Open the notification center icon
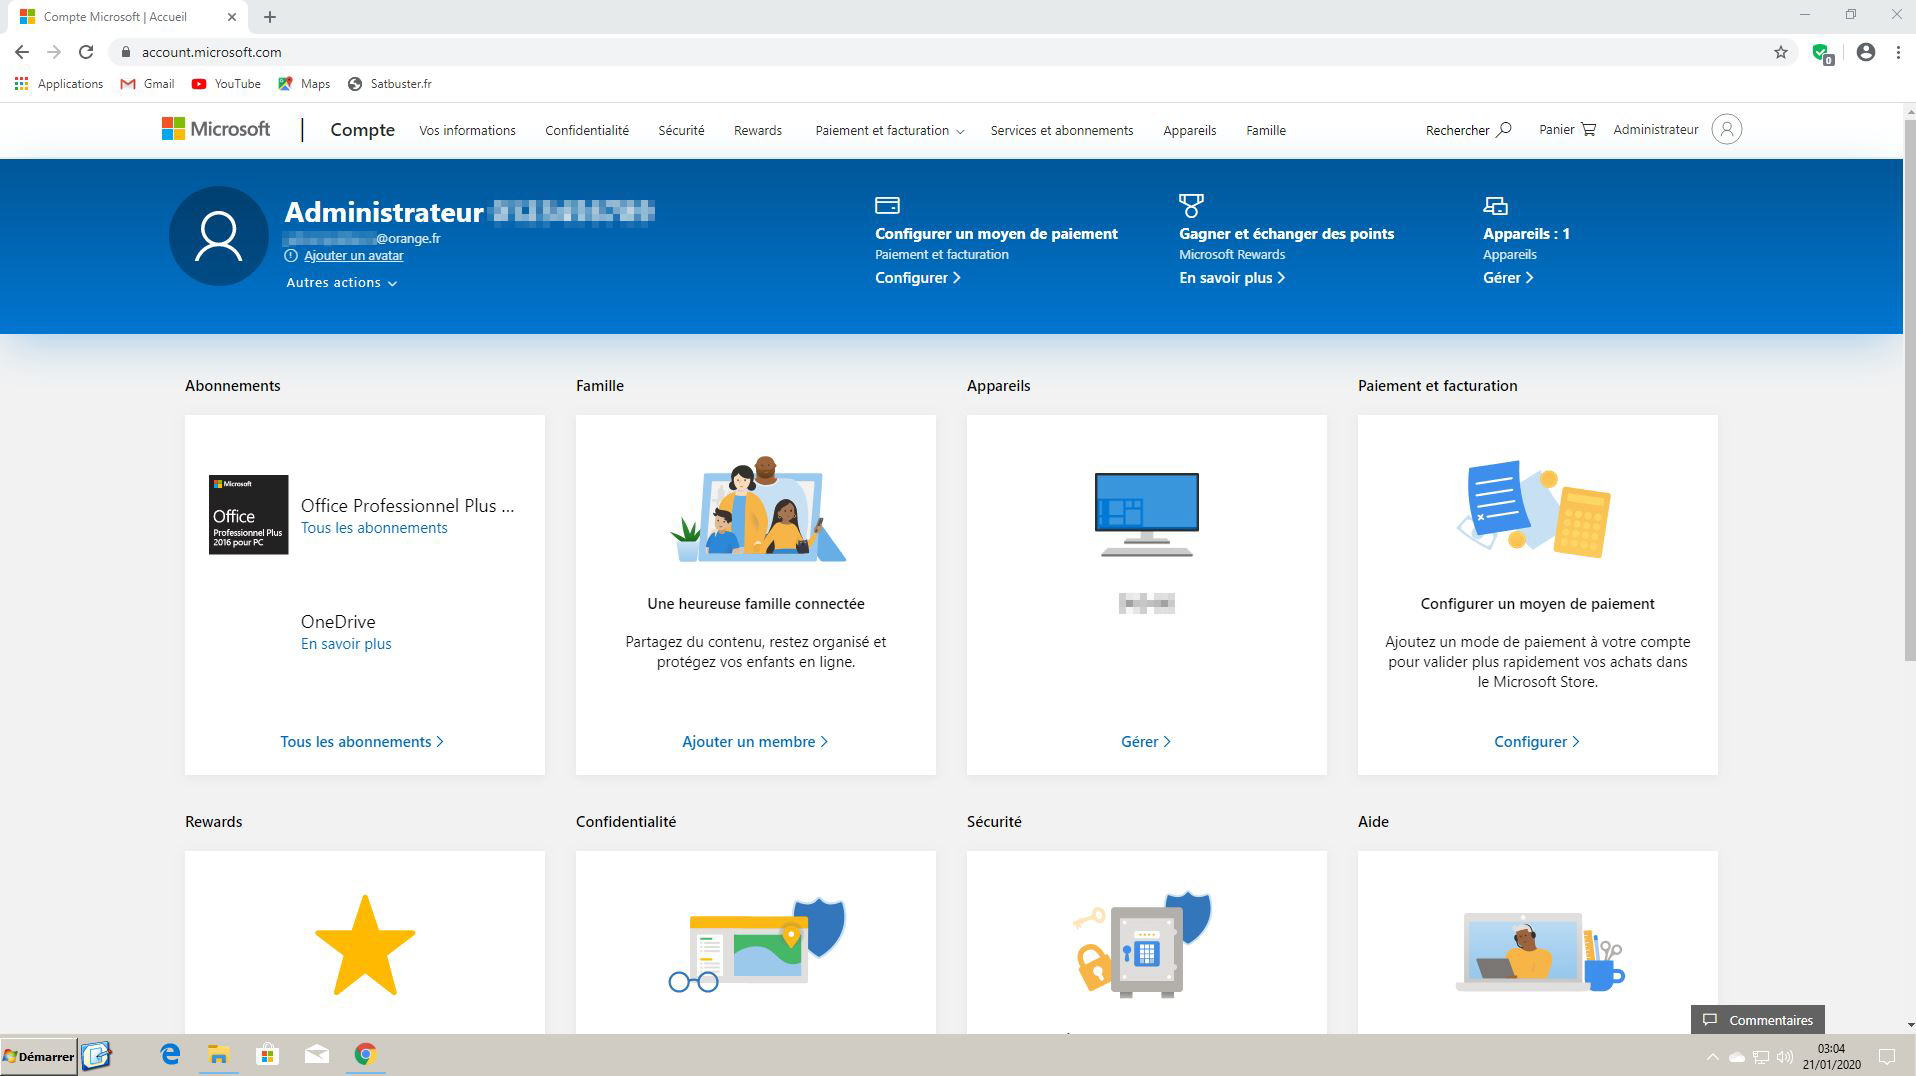This screenshot has height=1076, width=1916. (1887, 1057)
